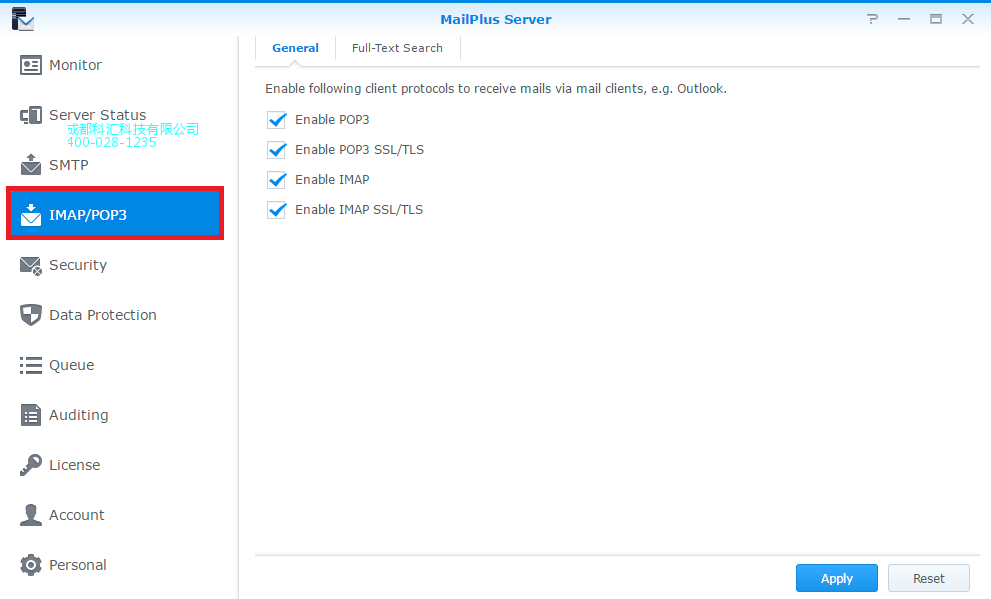Image resolution: width=991 pixels, height=599 pixels.
Task: Switch to the Full-Text Search tab
Action: tap(397, 48)
